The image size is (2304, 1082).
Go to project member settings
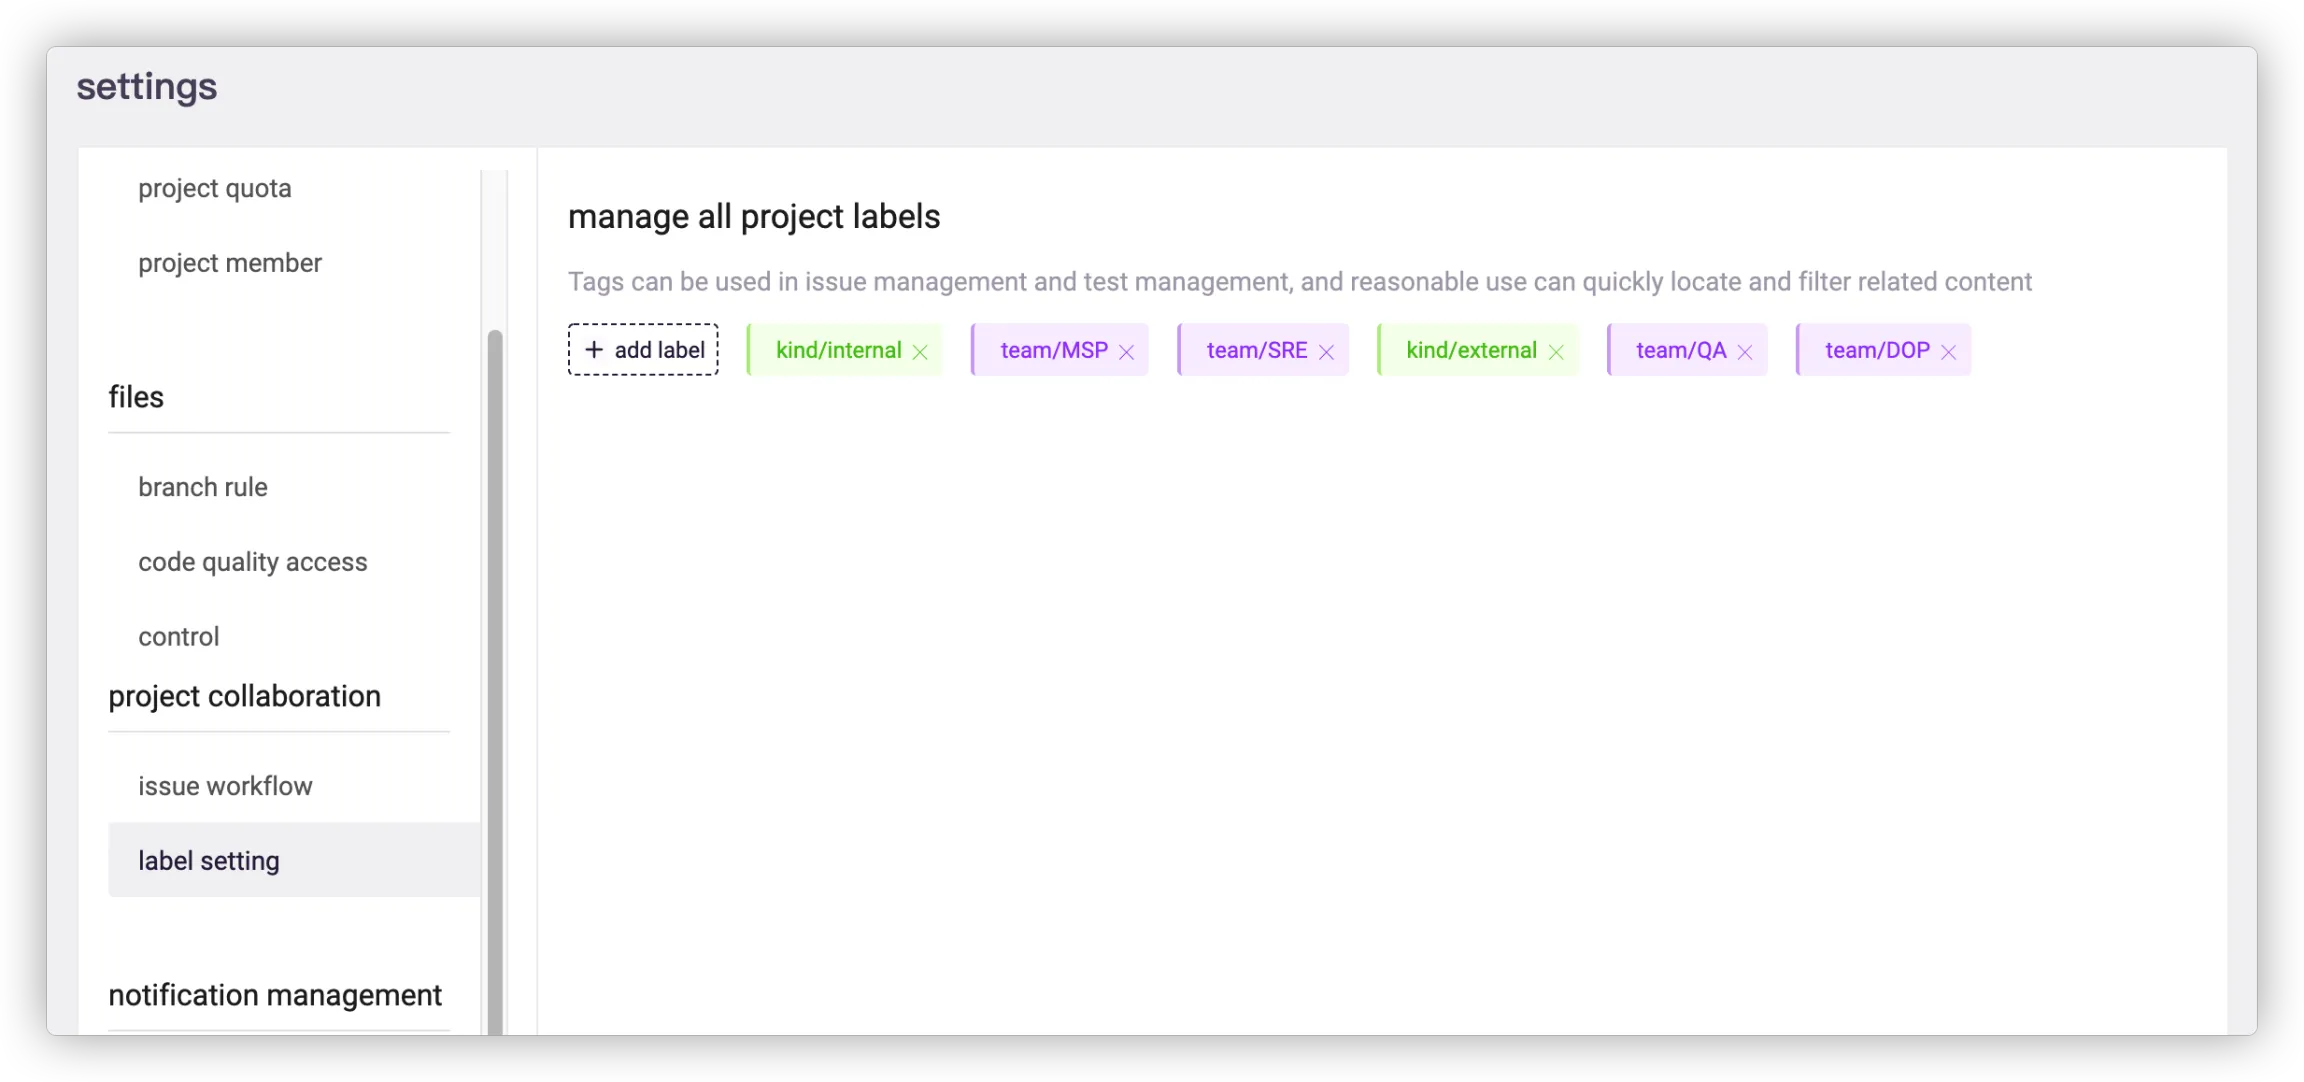[230, 263]
